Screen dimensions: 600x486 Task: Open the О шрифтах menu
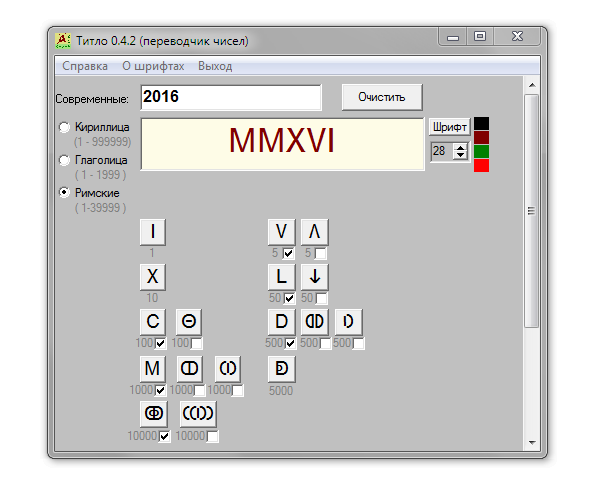[153, 66]
